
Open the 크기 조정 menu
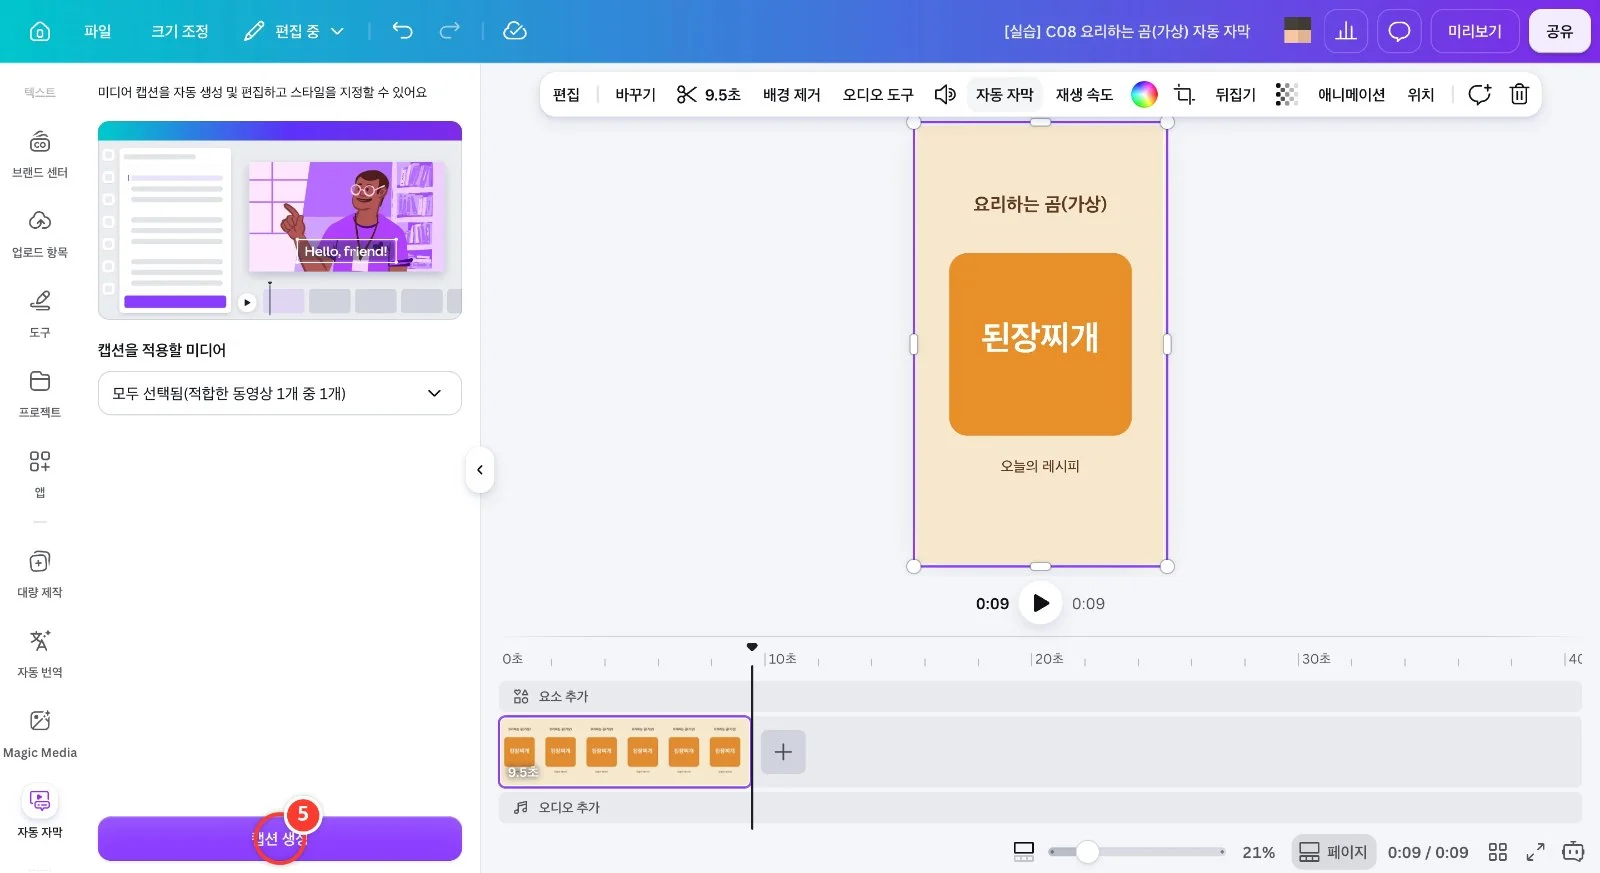tap(180, 31)
